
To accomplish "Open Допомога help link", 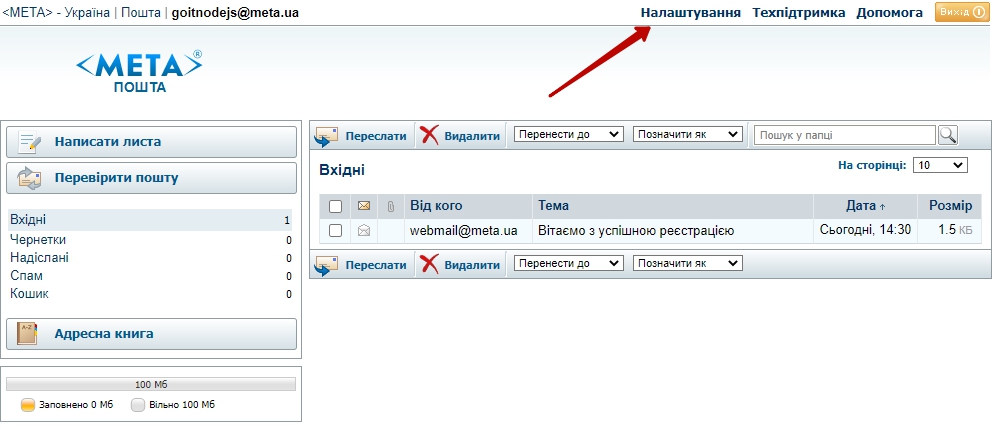I will (x=890, y=13).
